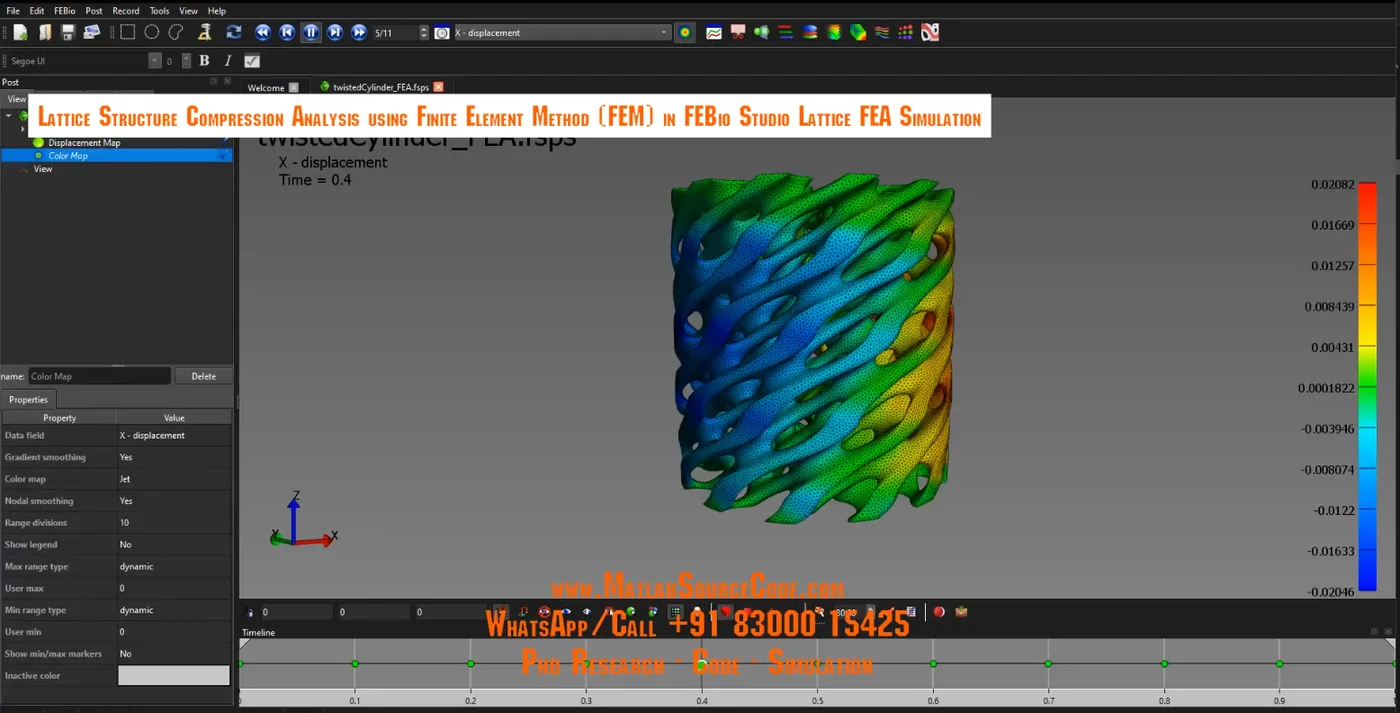Pause the animation playback
The width and height of the screenshot is (1400, 713).
[311, 33]
